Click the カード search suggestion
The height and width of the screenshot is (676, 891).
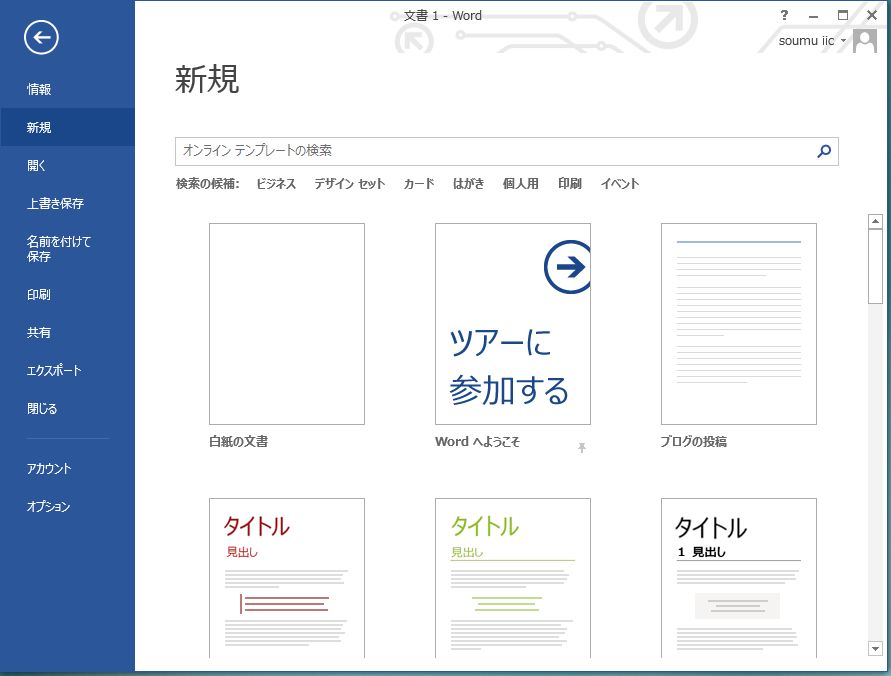419,183
